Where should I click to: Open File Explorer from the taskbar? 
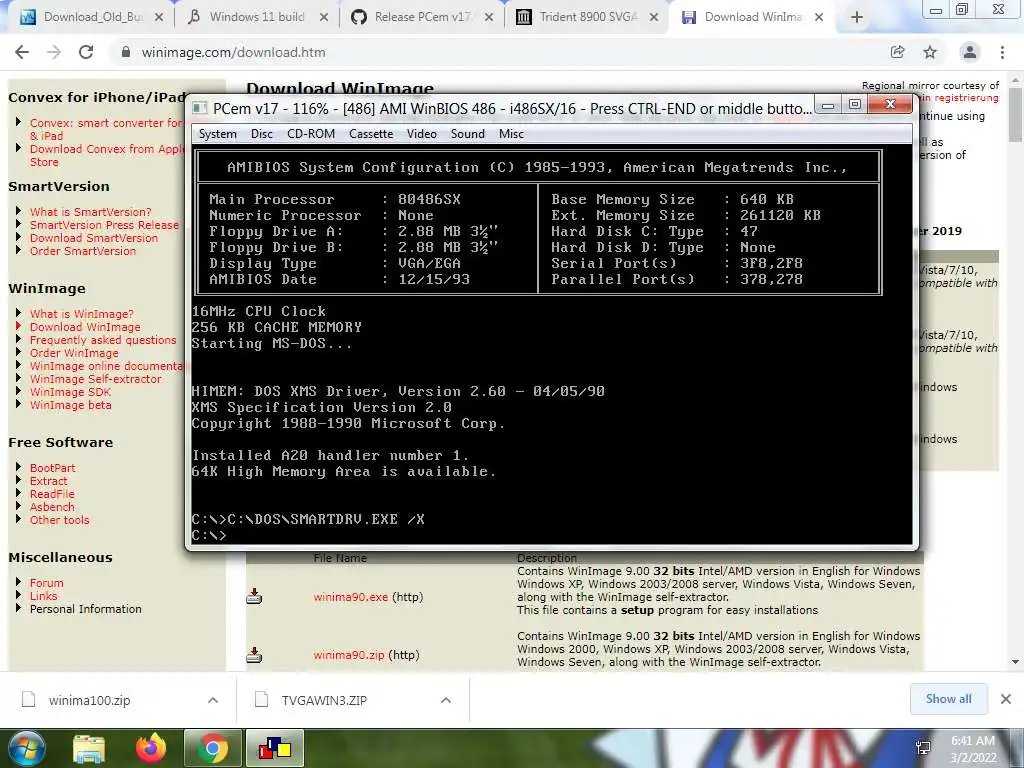pyautogui.click(x=89, y=749)
